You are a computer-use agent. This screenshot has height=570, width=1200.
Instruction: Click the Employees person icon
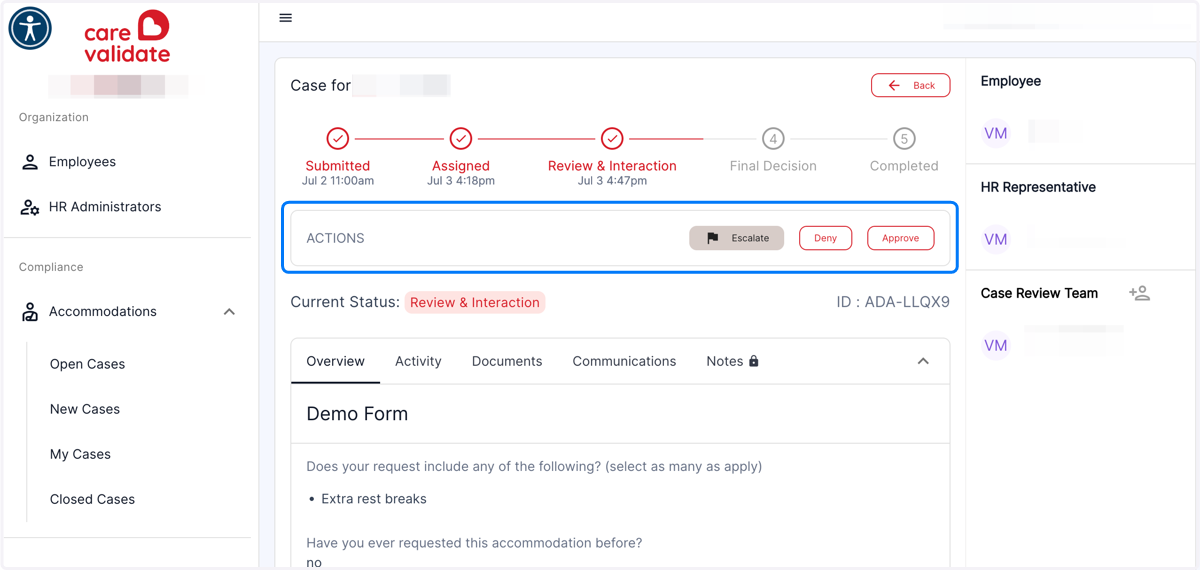[30, 162]
